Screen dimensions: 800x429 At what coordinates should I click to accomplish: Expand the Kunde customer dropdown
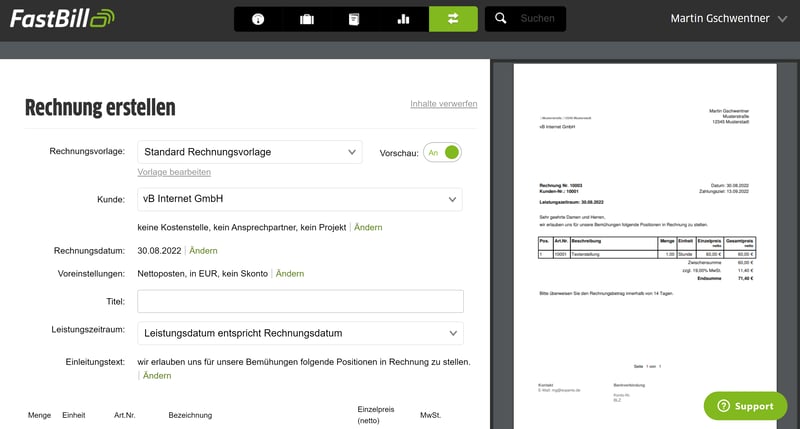pyautogui.click(x=299, y=199)
